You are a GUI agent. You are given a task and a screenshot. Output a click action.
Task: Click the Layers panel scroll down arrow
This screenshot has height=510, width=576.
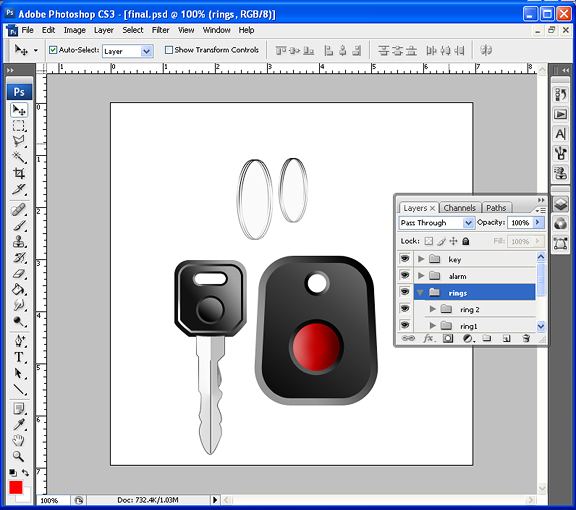coord(541,326)
